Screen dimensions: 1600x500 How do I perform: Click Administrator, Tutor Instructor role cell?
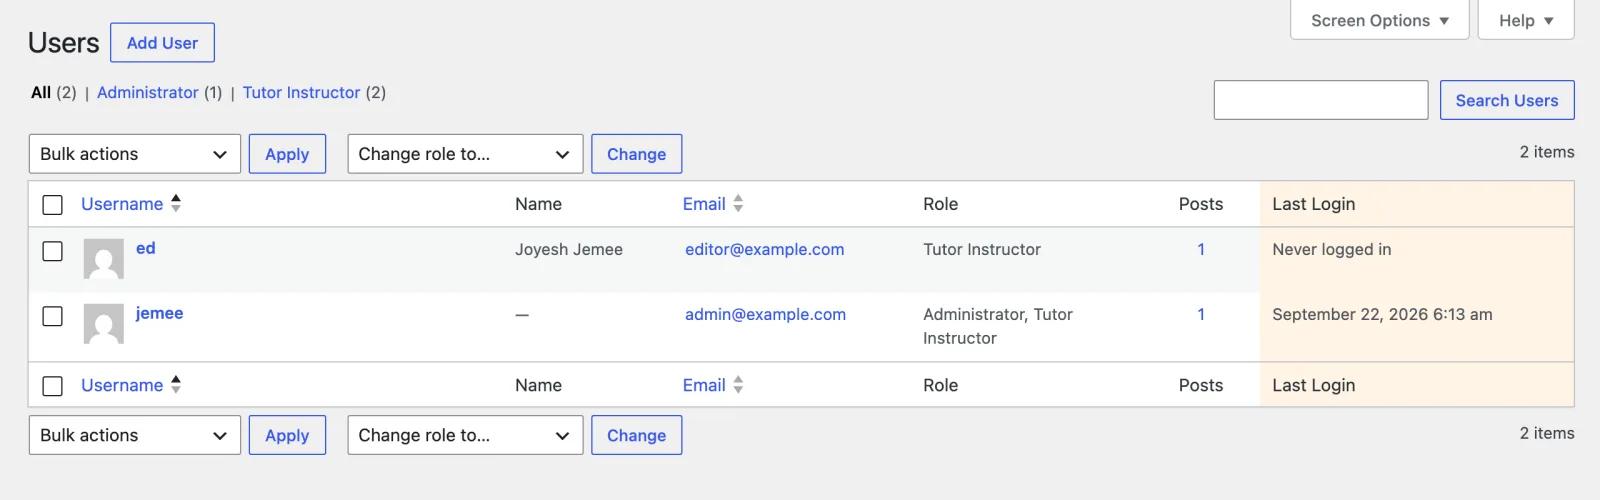click(998, 326)
